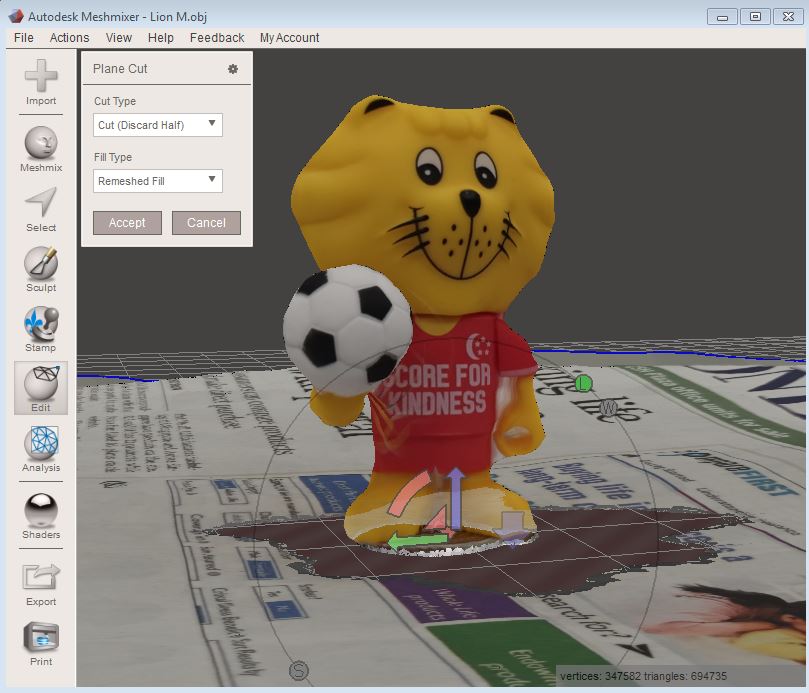This screenshot has width=809, height=693.
Task: Cancel the plane cut
Action: [x=206, y=222]
